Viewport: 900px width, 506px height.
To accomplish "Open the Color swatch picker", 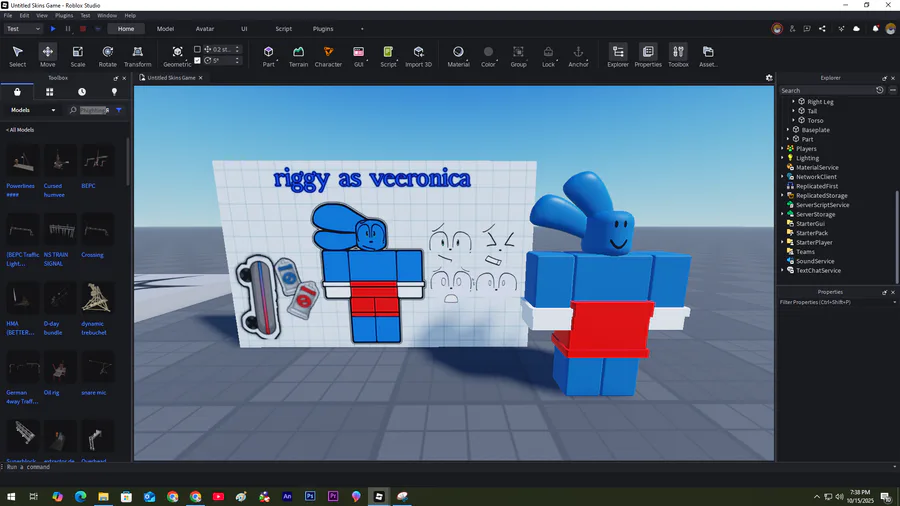I will point(488,56).
